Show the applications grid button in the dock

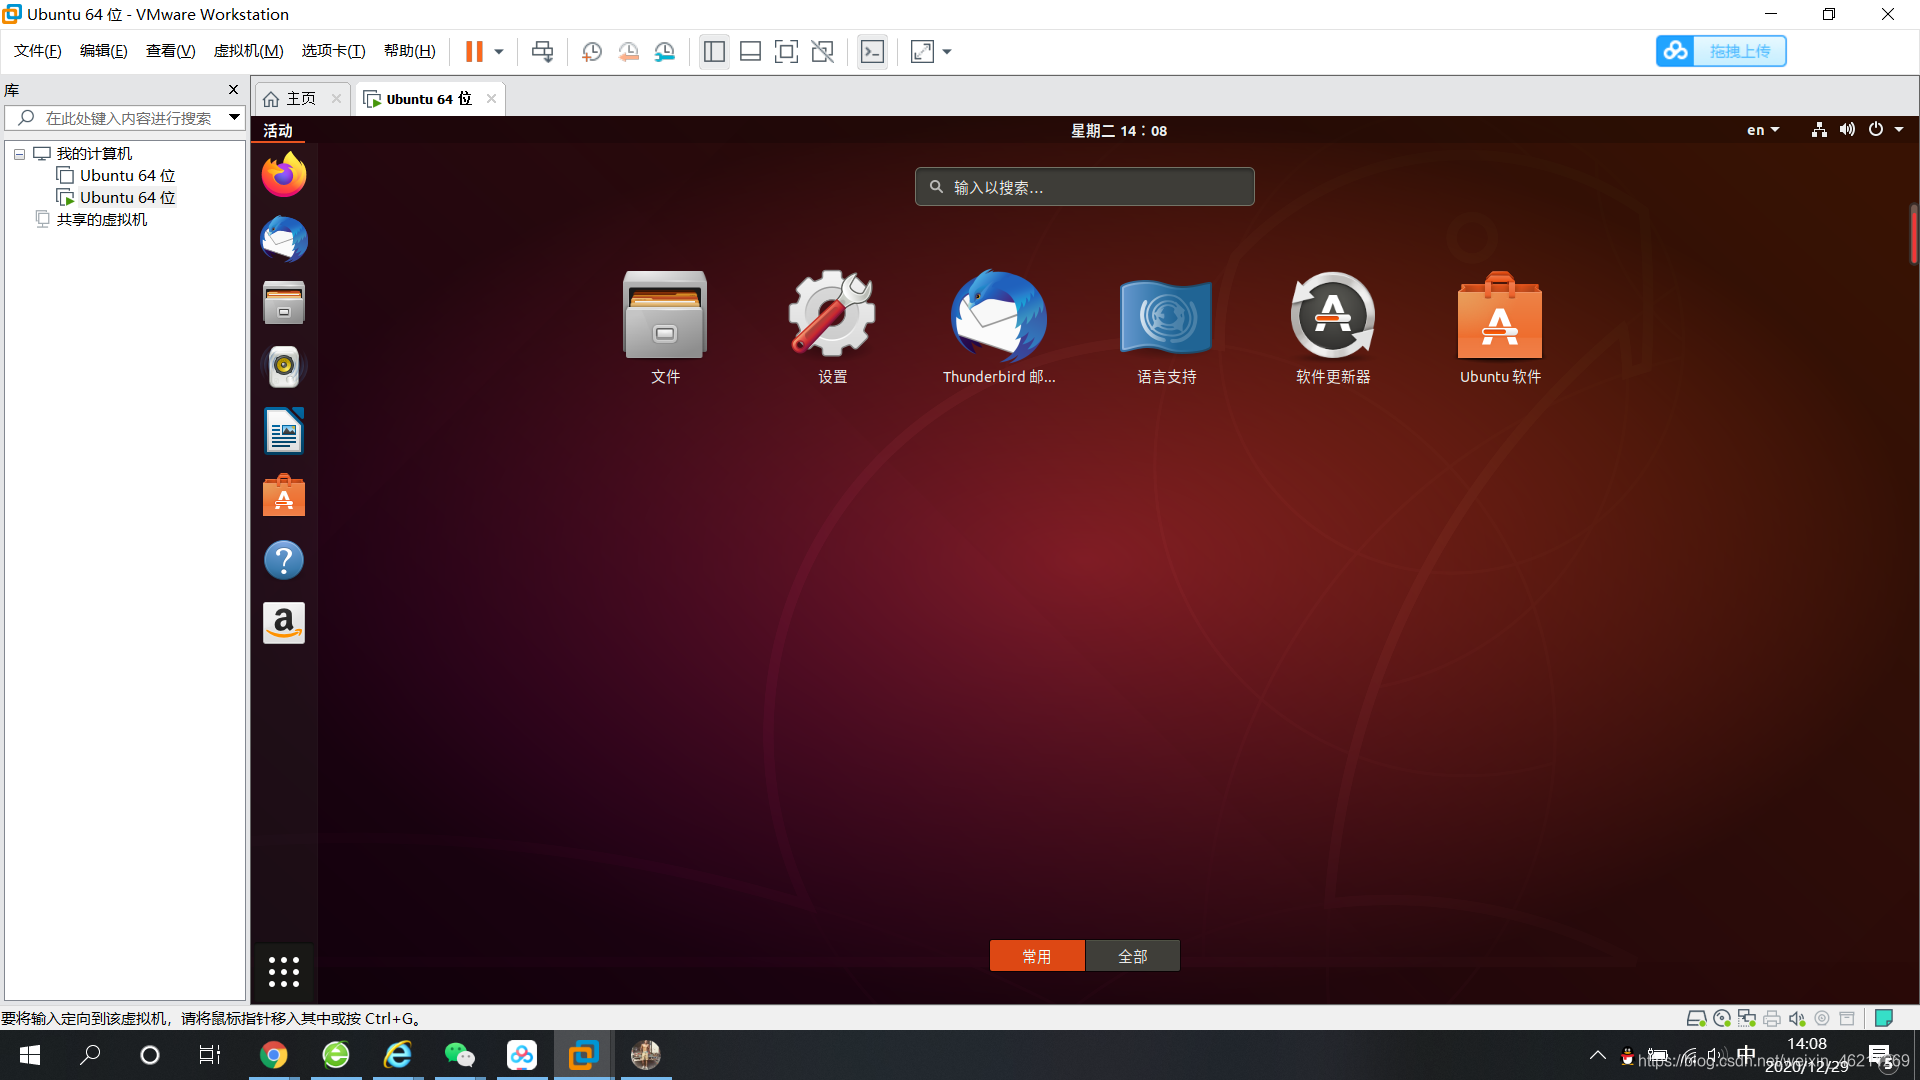(284, 971)
